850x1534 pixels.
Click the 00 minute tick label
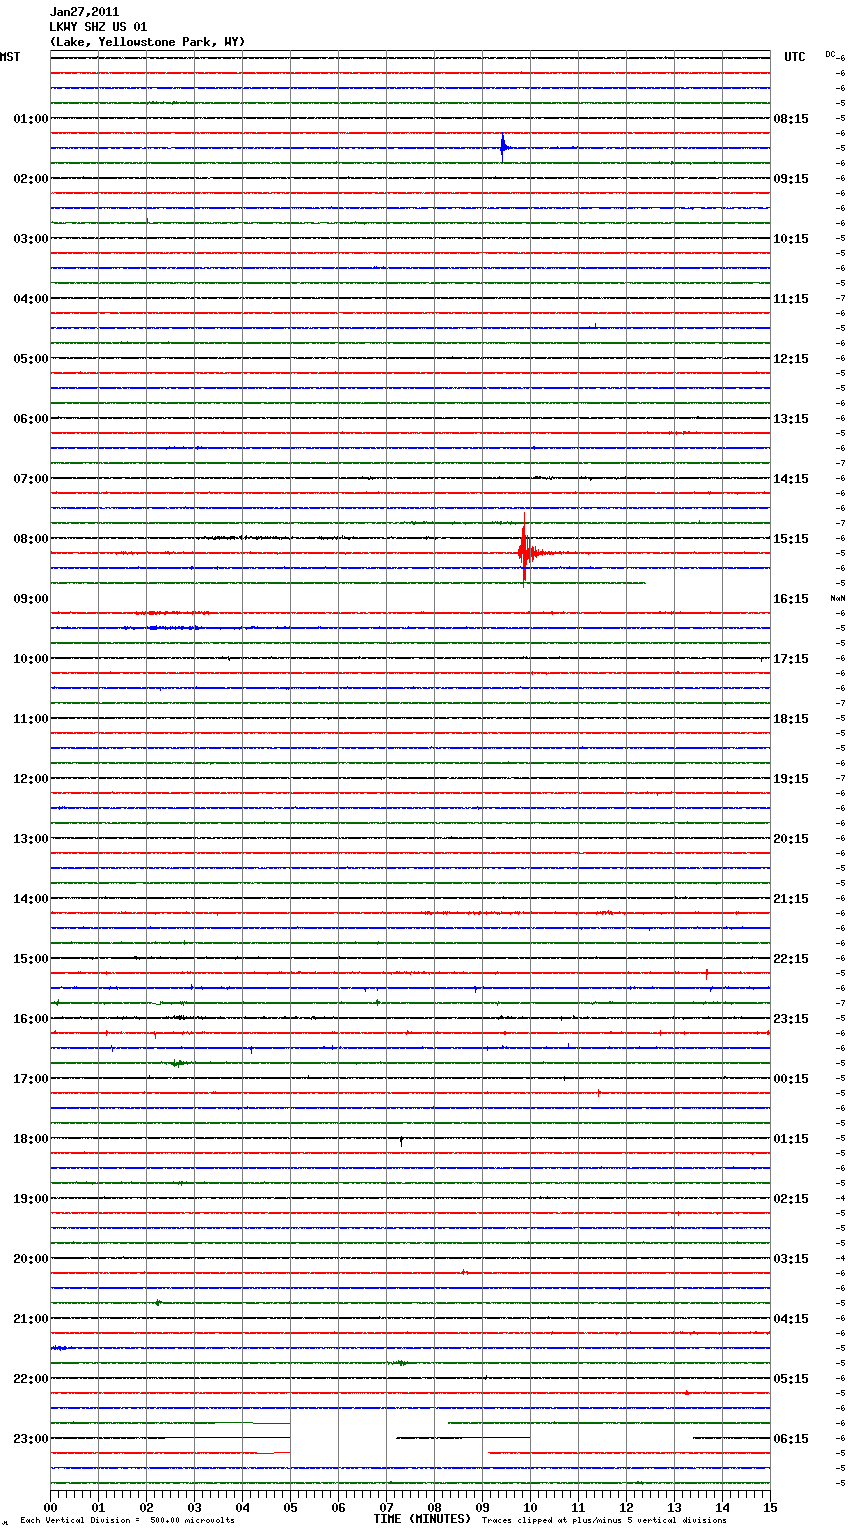point(50,1507)
